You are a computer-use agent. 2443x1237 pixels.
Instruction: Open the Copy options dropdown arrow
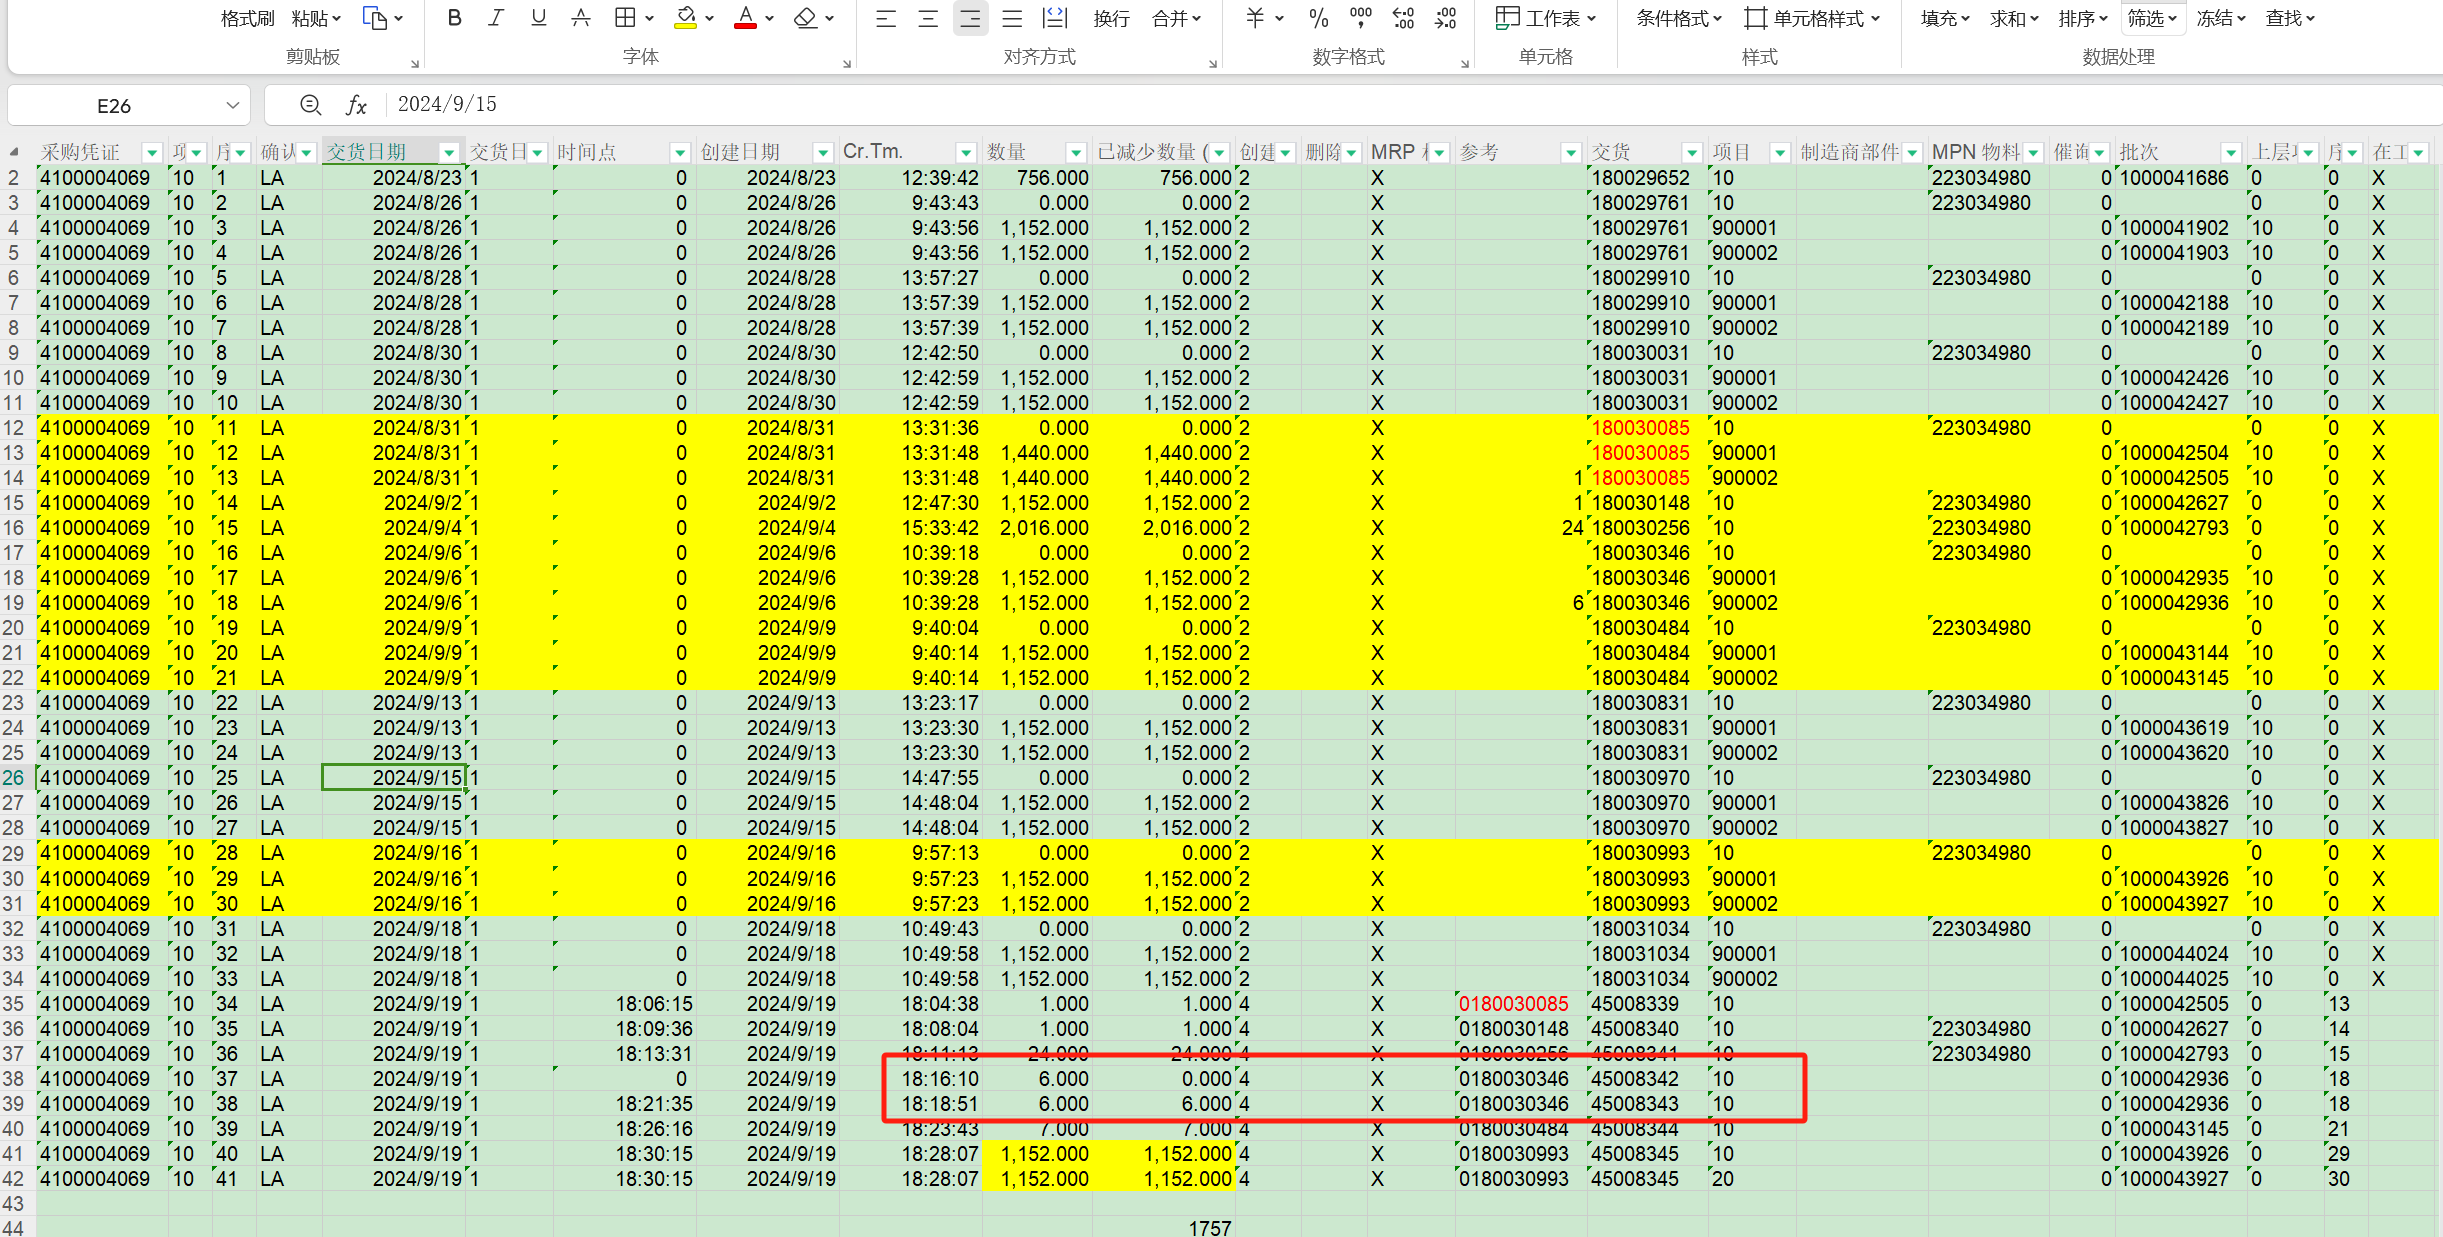[x=399, y=18]
